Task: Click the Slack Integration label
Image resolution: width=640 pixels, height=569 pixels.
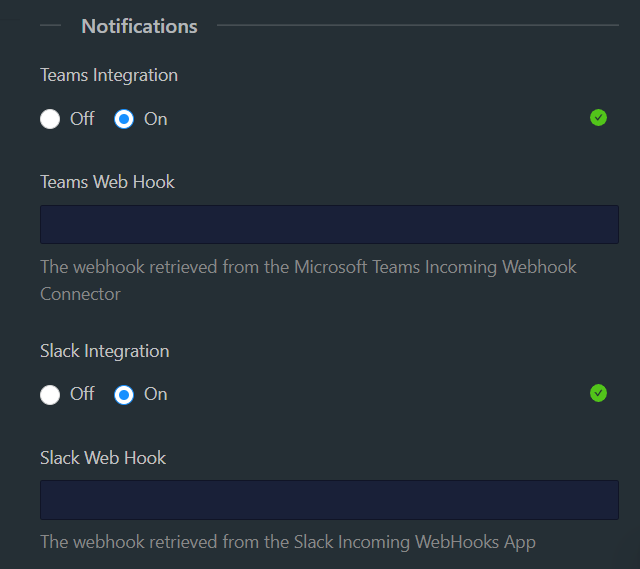Action: point(105,351)
